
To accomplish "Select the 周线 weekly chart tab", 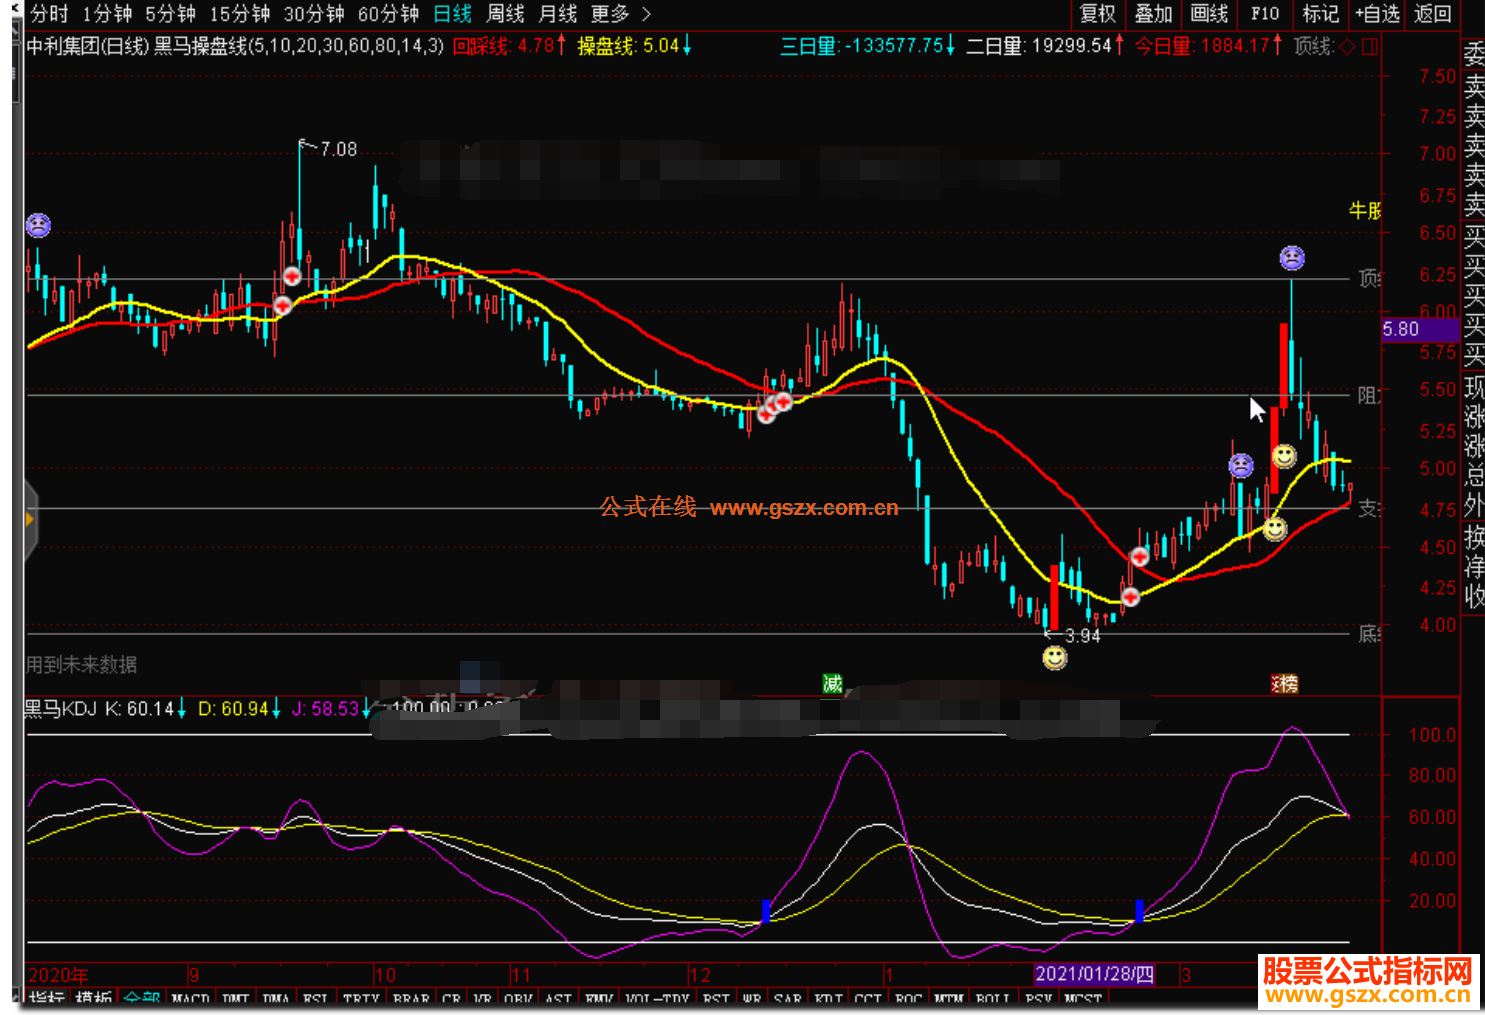I will pos(505,14).
